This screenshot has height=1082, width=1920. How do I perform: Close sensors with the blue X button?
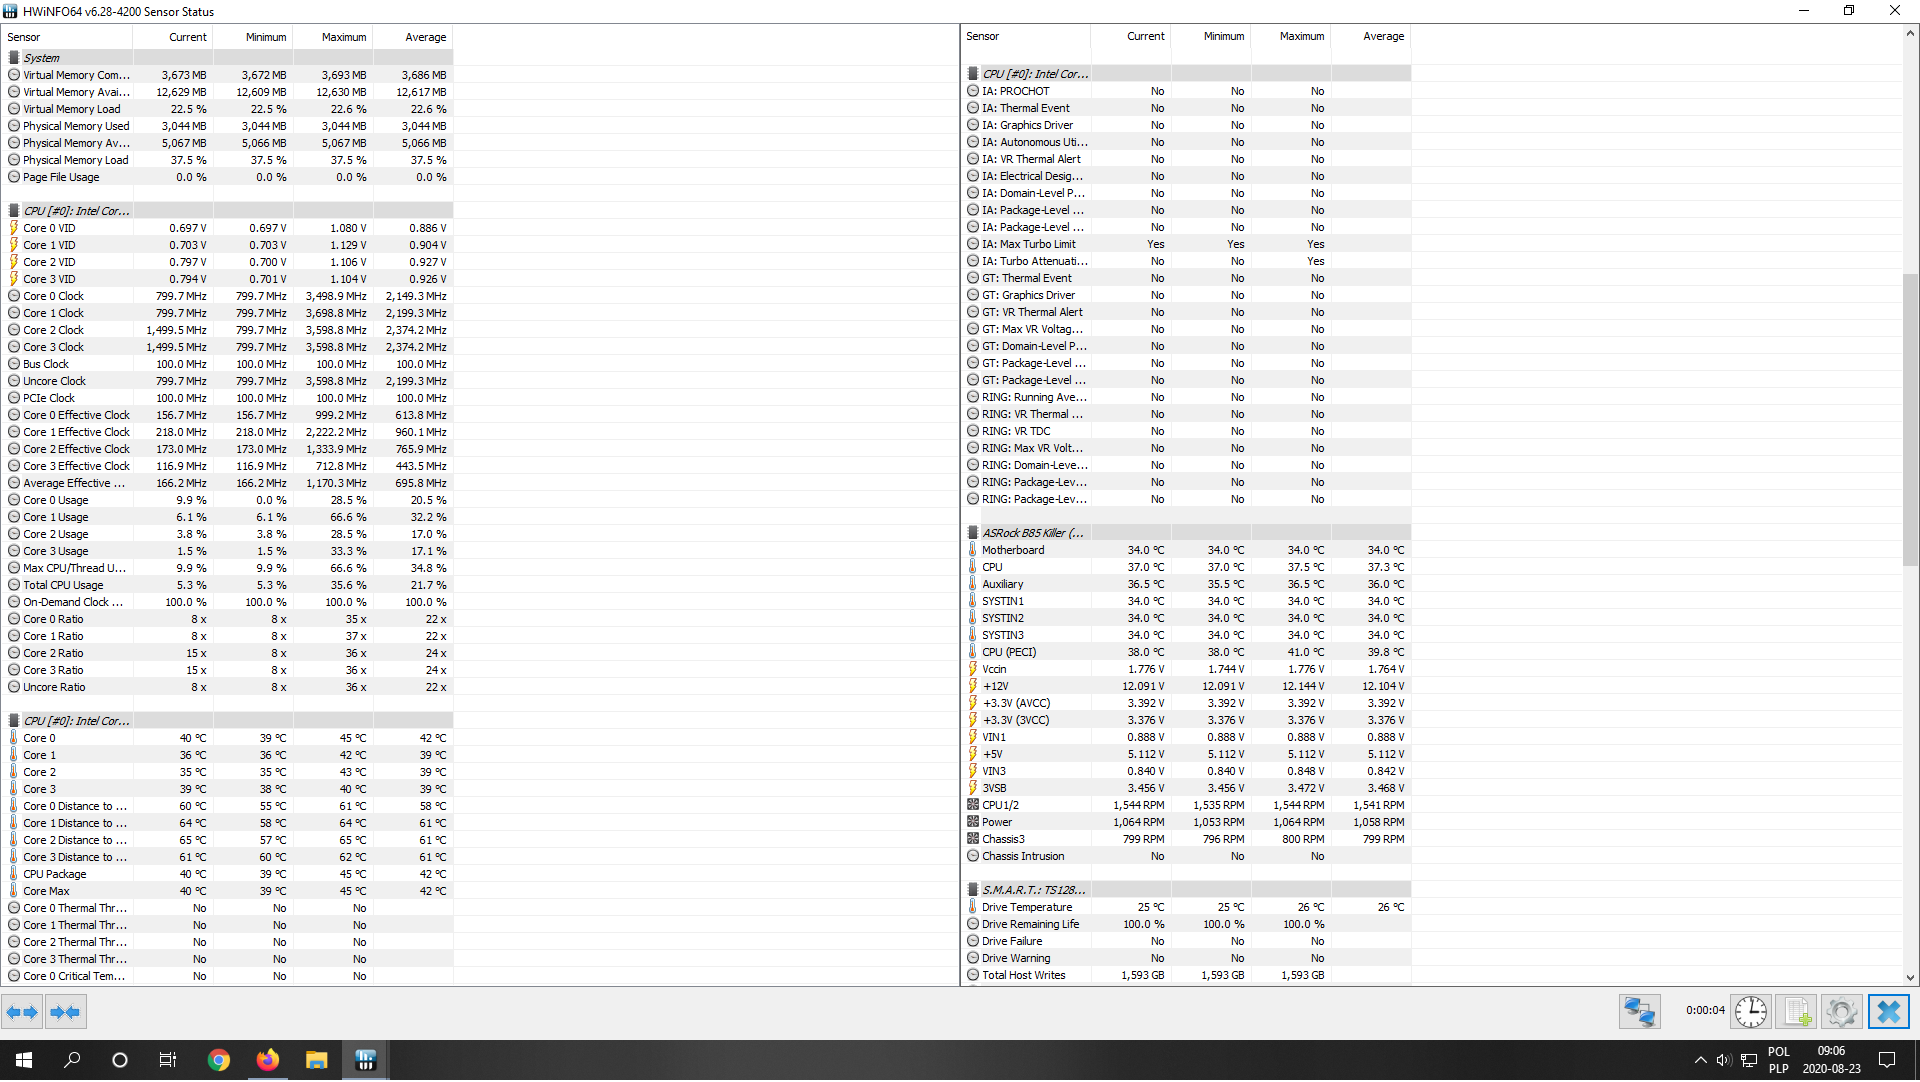(x=1889, y=1012)
